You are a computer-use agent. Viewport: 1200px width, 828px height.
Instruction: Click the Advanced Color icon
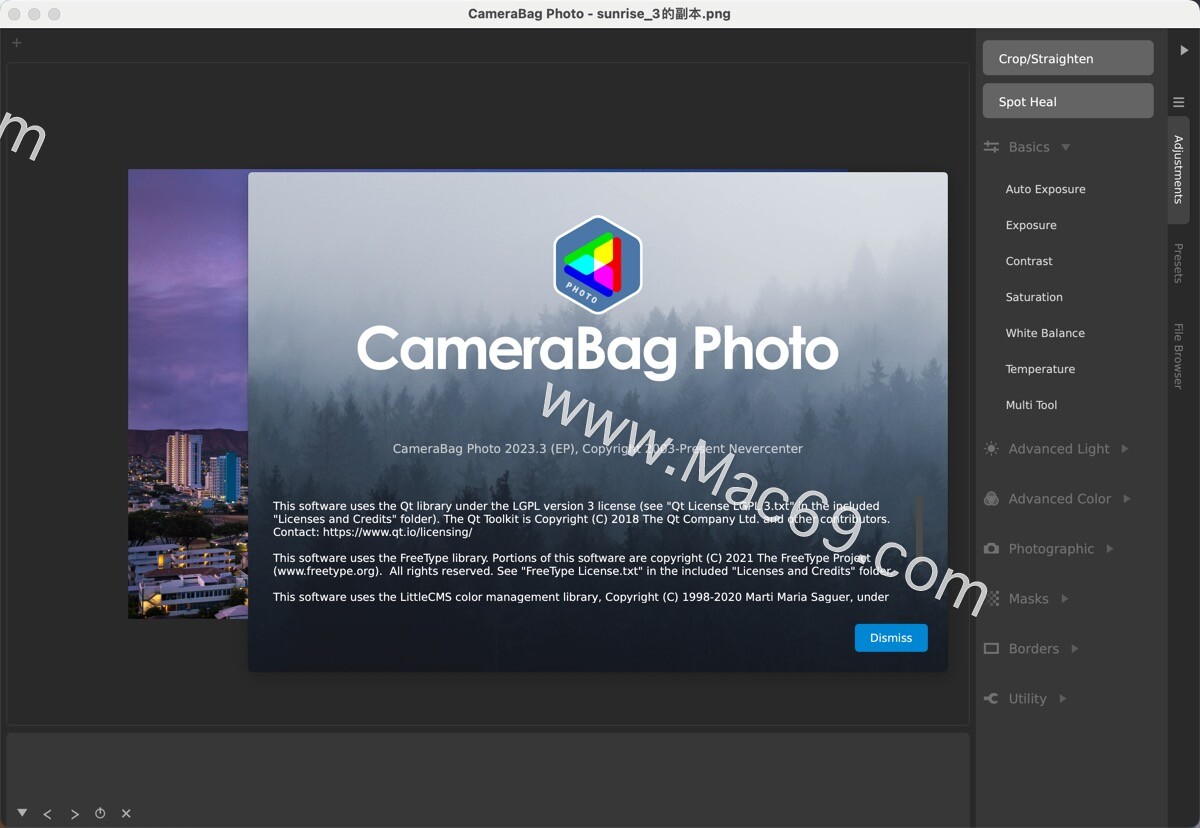(991, 498)
